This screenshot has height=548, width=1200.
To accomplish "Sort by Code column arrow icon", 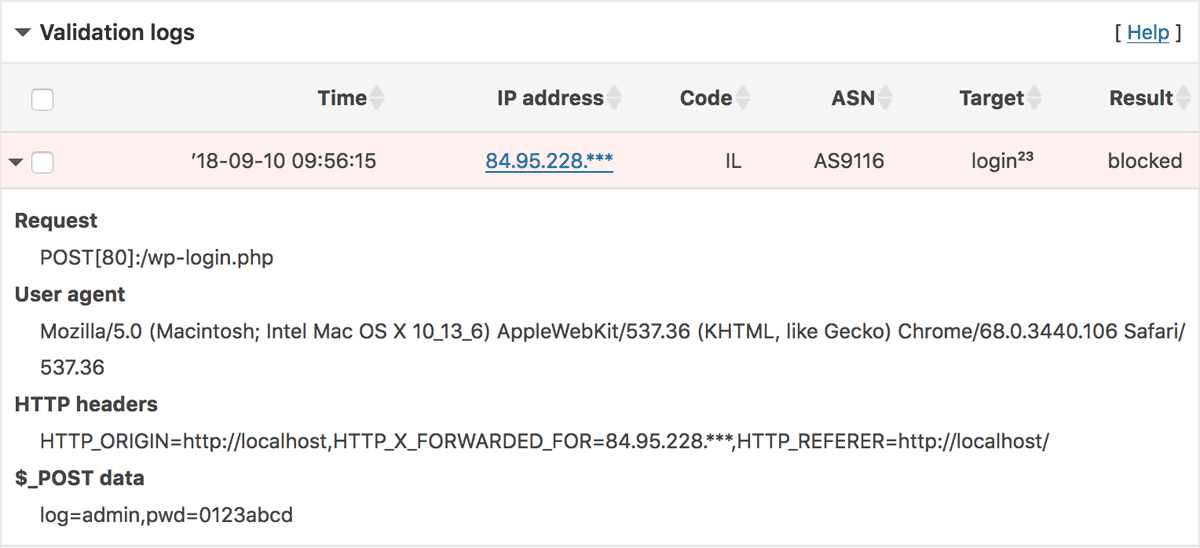I will coord(742,98).
